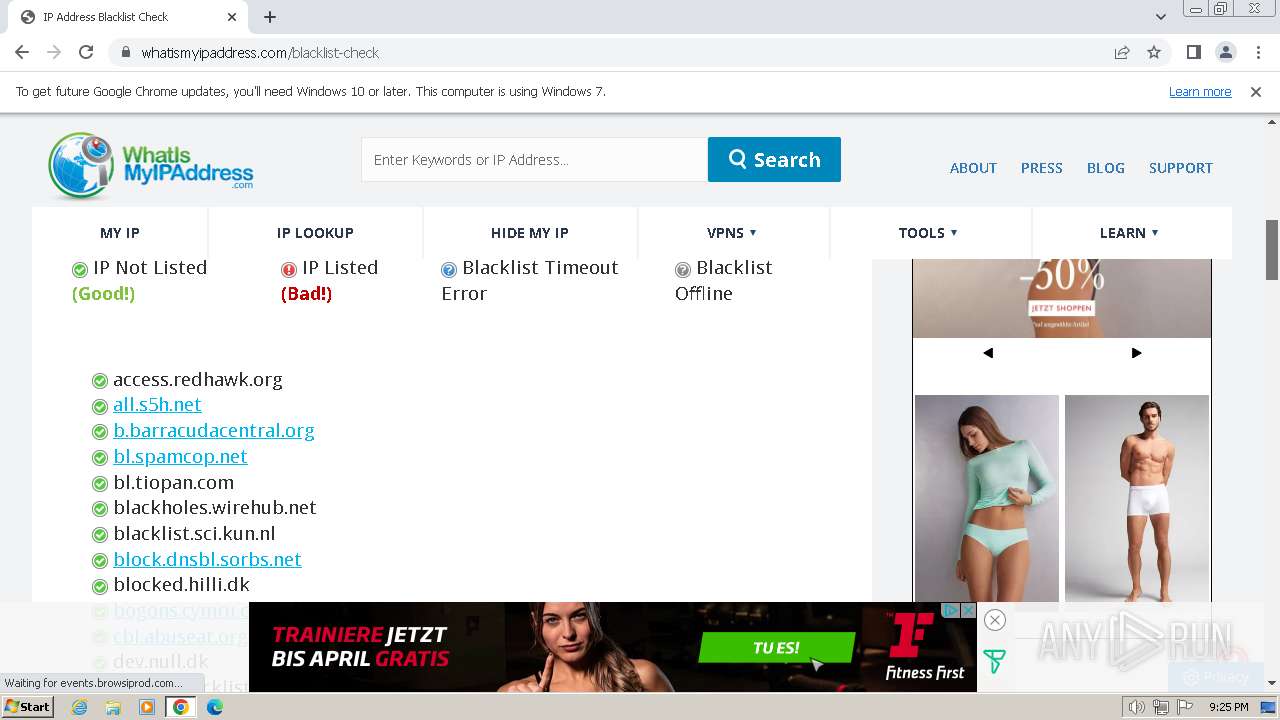This screenshot has width=1280, height=720.
Task: Click the volume tray icon
Action: click(x=1137, y=707)
